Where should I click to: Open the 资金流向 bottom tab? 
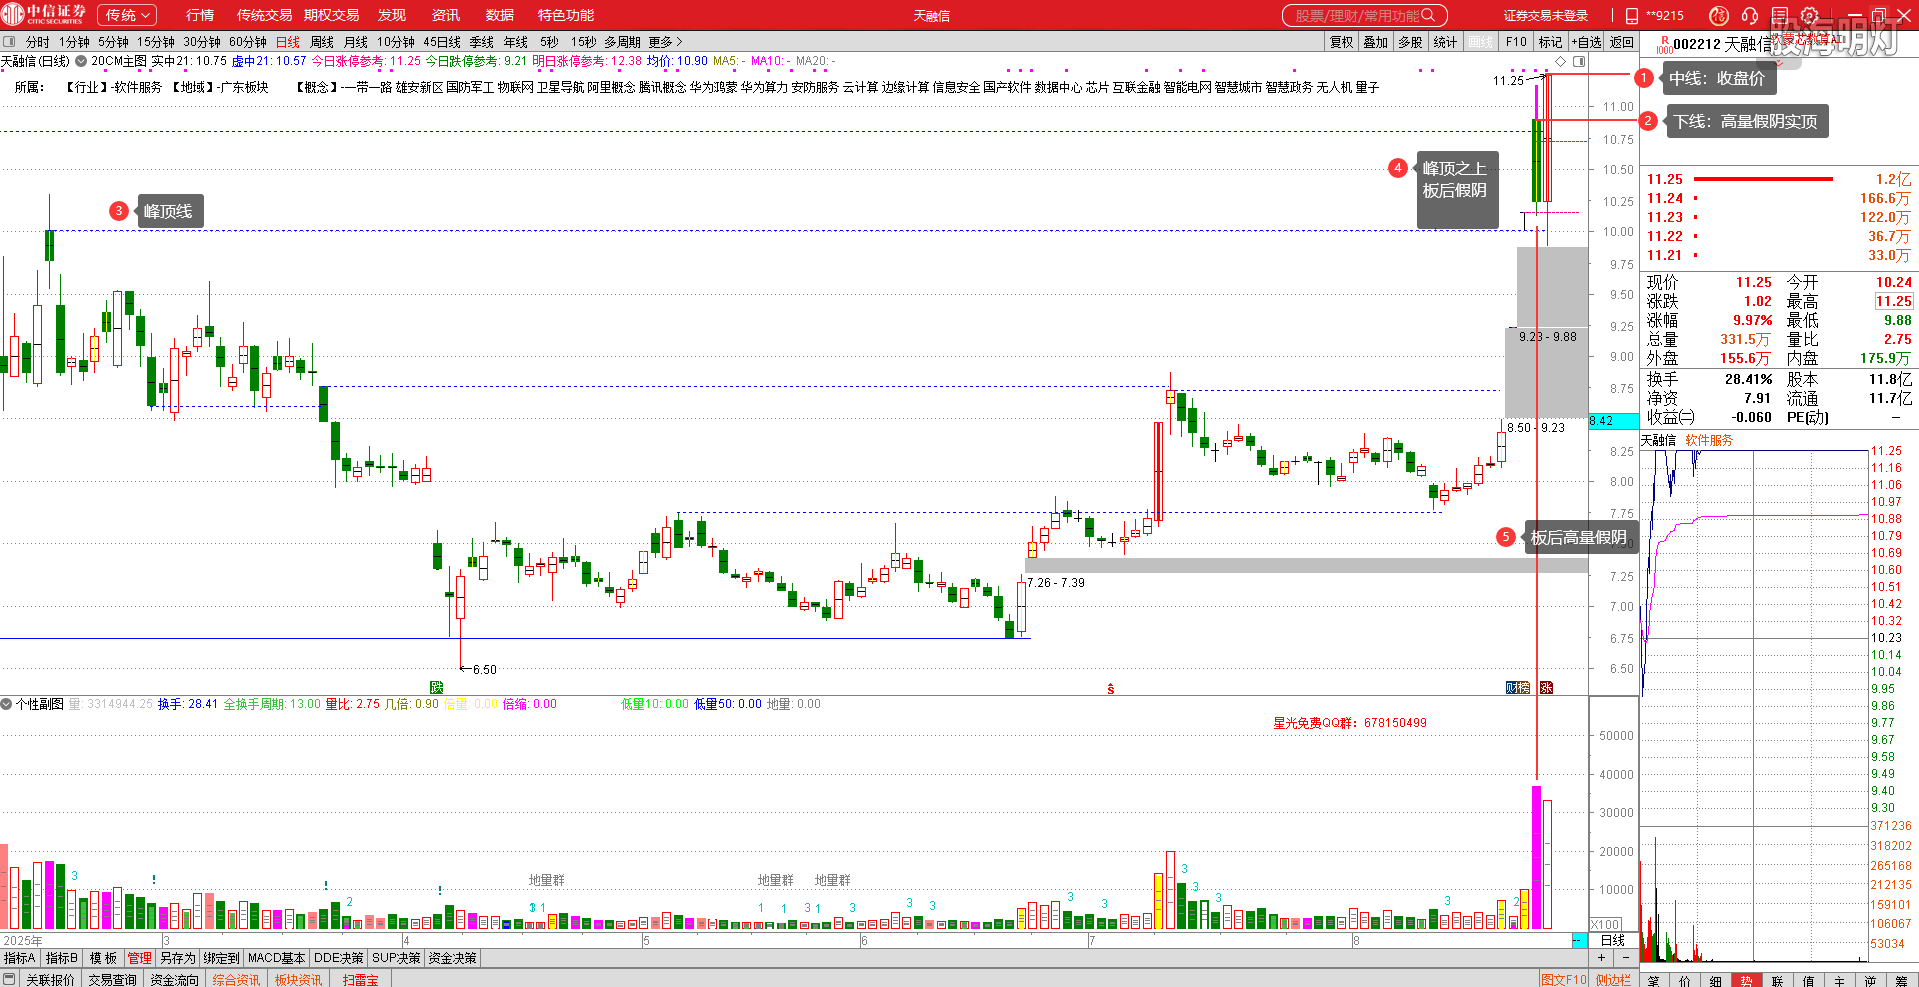tap(174, 980)
